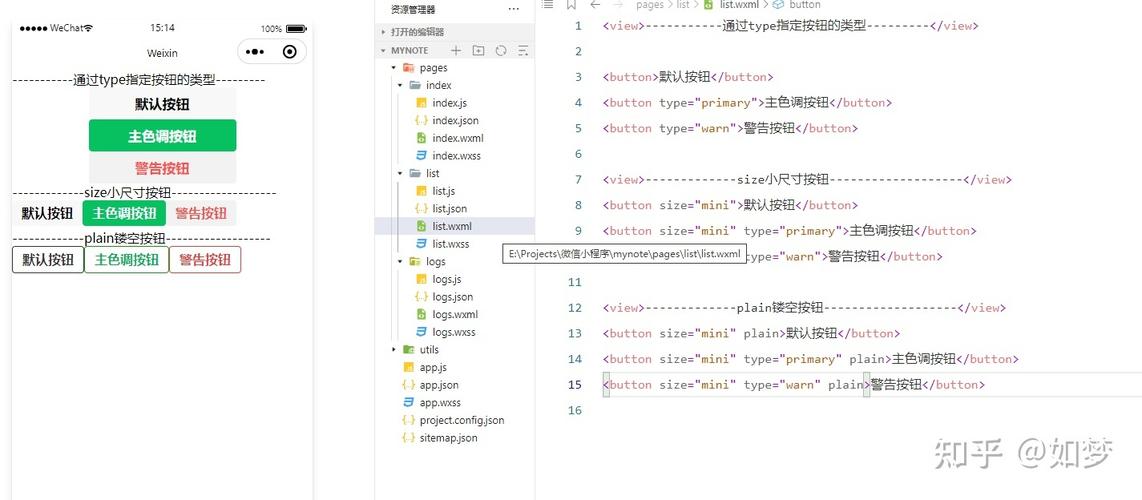The width and height of the screenshot is (1142, 500).
Task: Open project.config.json file
Action: pos(461,421)
